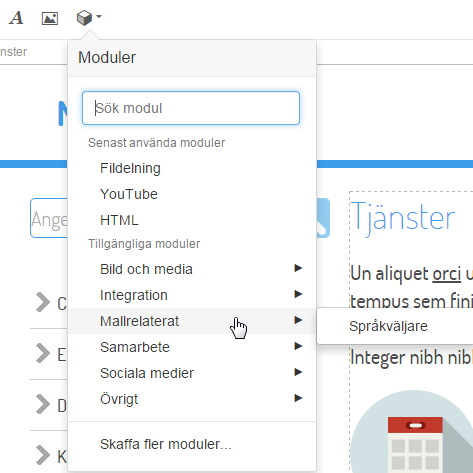The width and height of the screenshot is (473, 473).
Task: Click Skaffa fler moduler link
Action: coord(166,444)
